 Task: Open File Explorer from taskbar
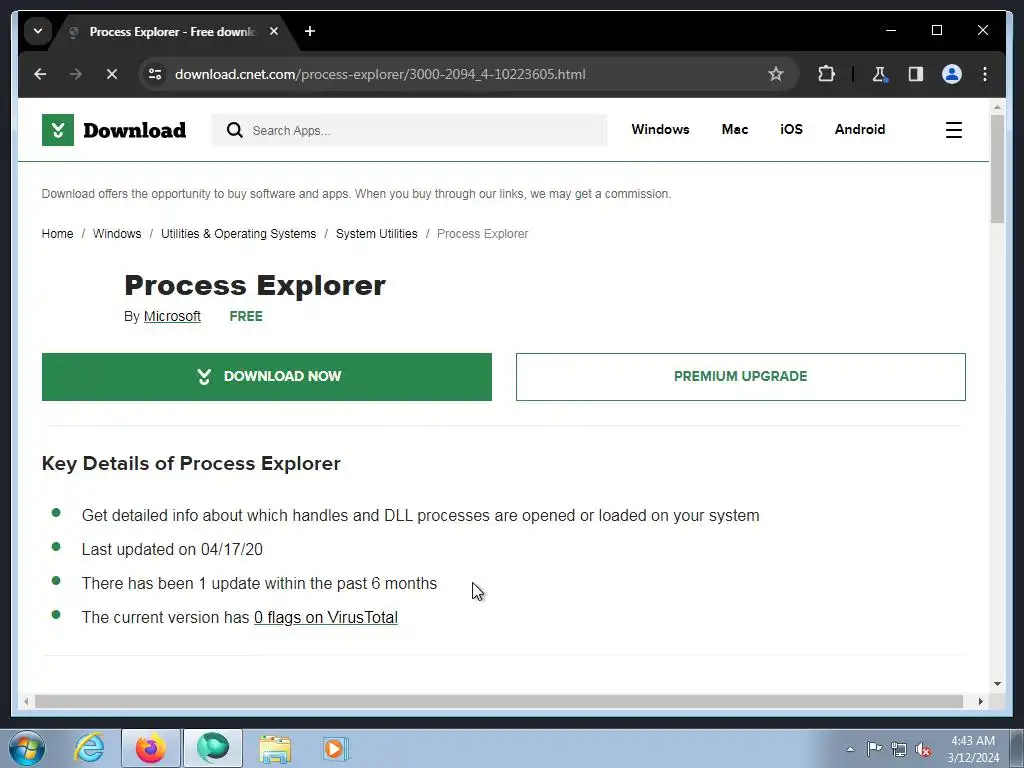coord(275,748)
